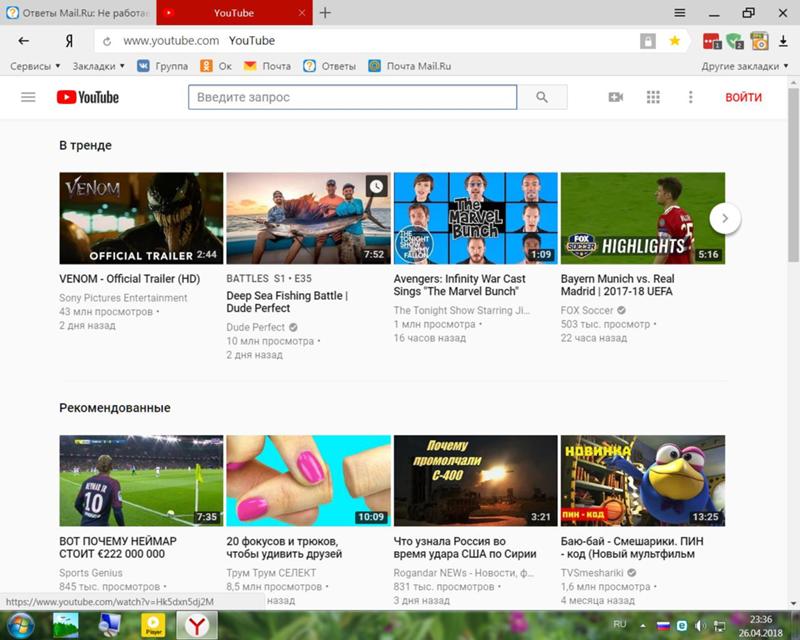Screen dimensions: 800x640
Task: Switch to the Ответы Mail.Ru tab
Action: [78, 13]
